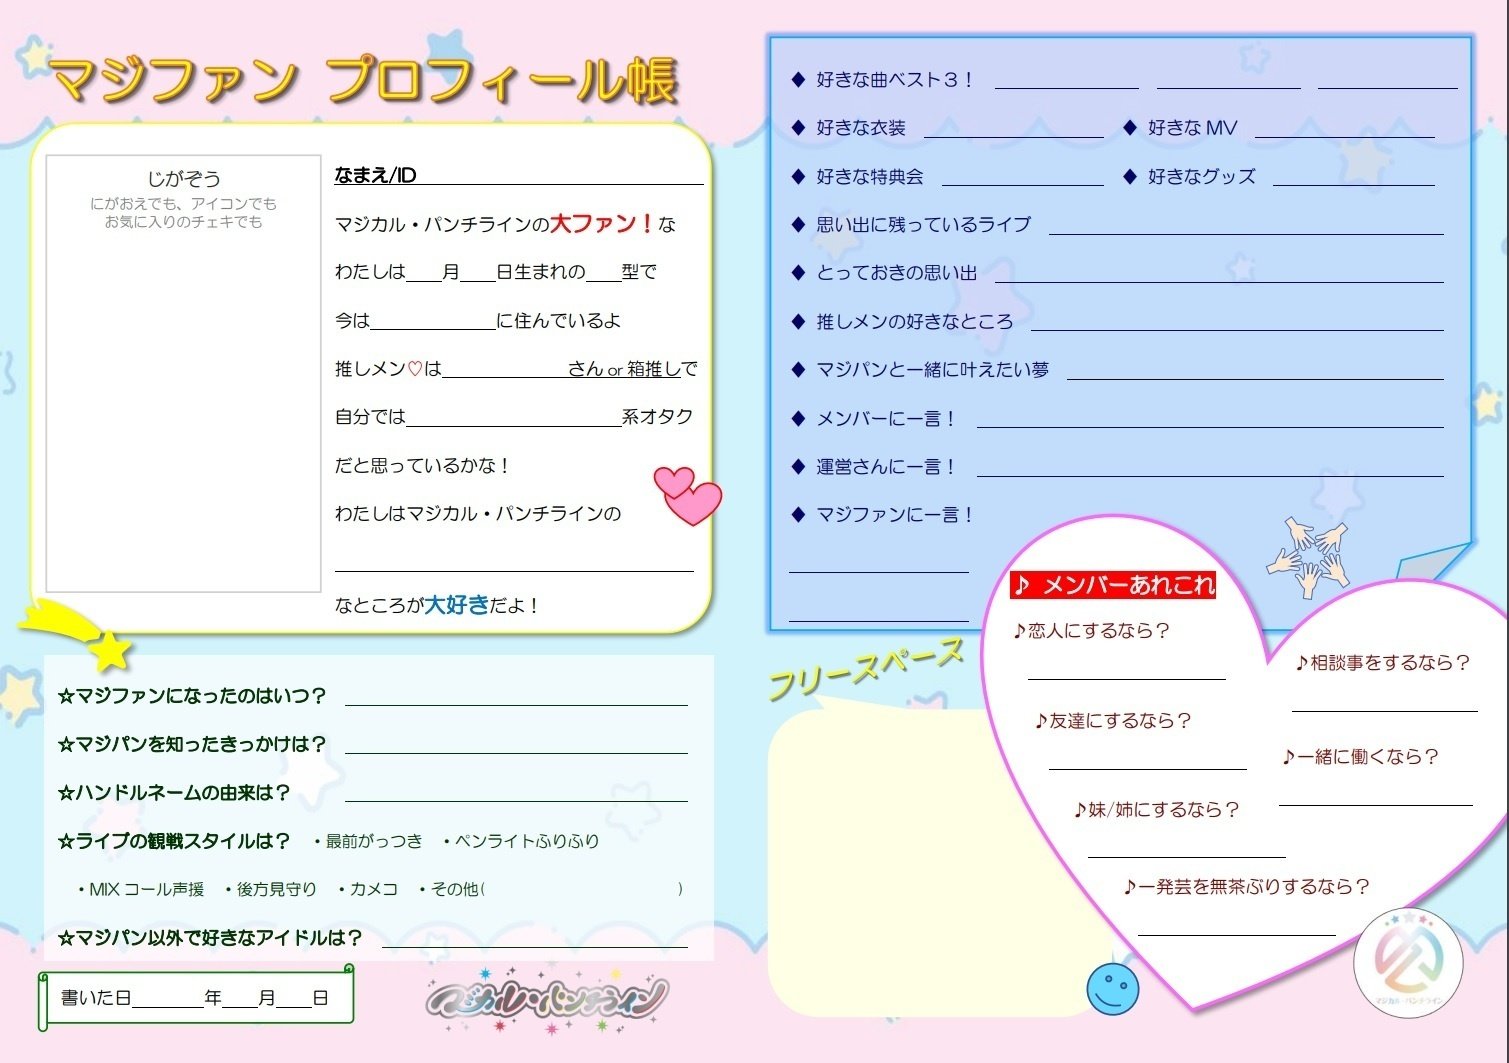Click the とっておきの思い出 answer line
Screen dimensions: 1509x1063
[x=1219, y=273]
